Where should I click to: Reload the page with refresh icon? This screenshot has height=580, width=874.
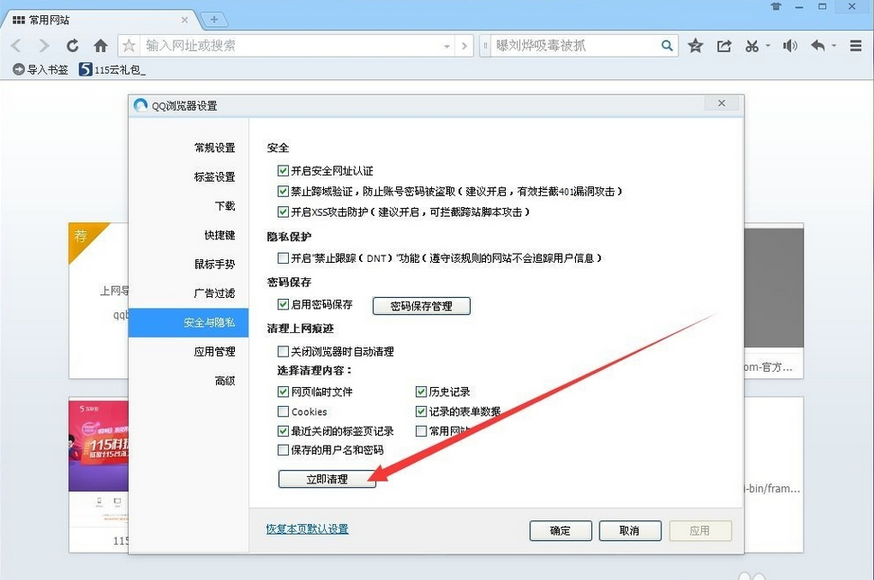click(x=72, y=46)
